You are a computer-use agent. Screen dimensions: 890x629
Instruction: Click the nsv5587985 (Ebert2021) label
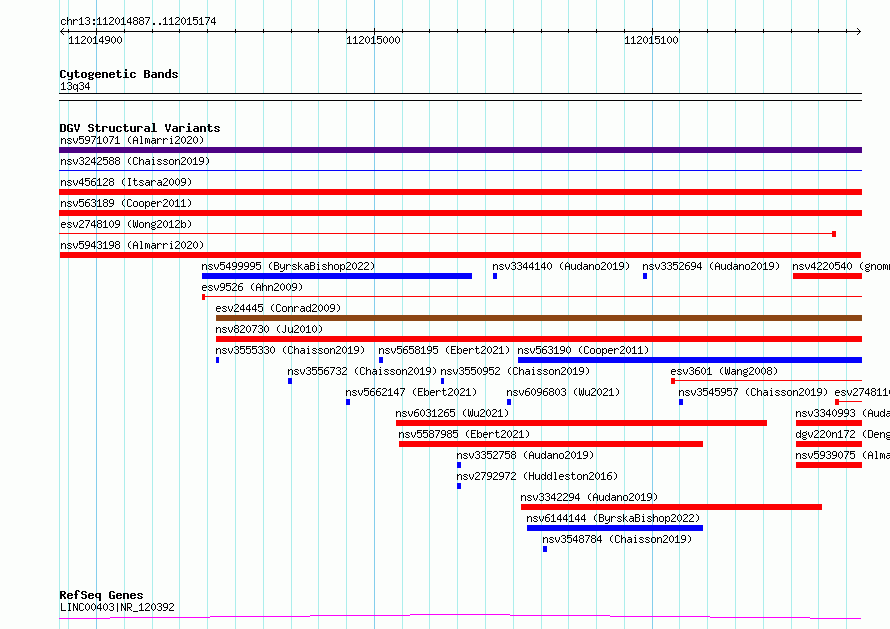[x=464, y=434]
